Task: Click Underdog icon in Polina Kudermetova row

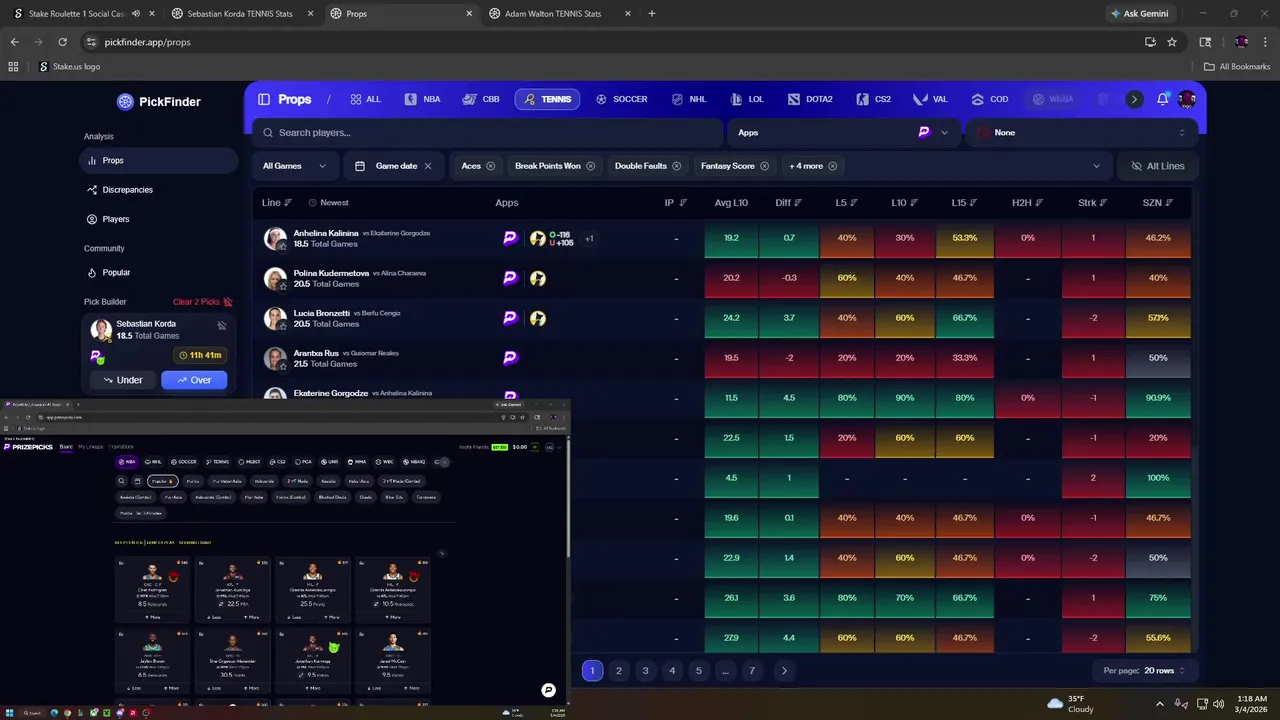Action: click(538, 278)
